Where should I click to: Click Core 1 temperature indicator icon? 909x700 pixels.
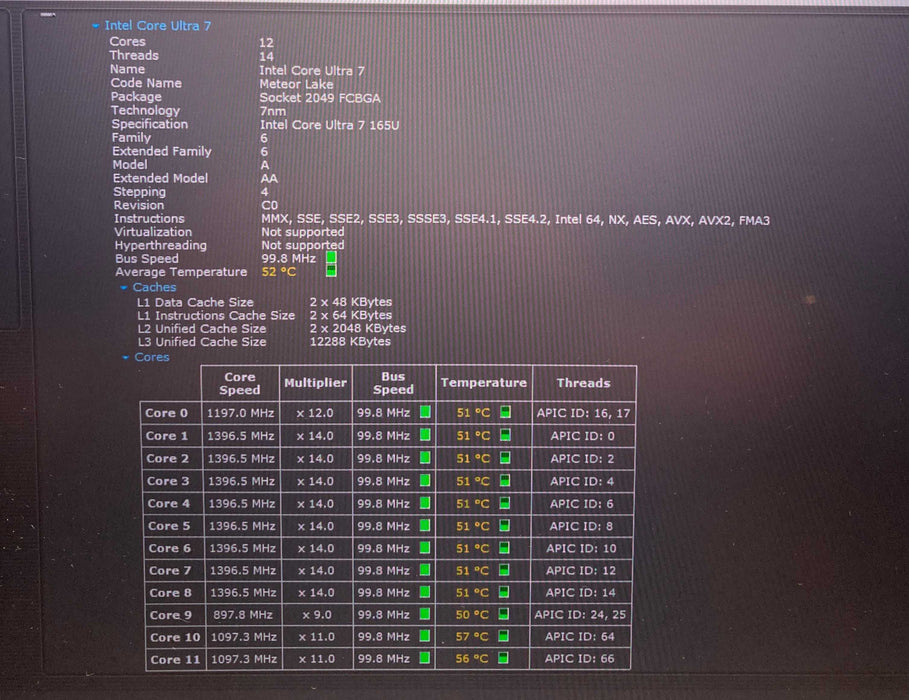point(506,435)
